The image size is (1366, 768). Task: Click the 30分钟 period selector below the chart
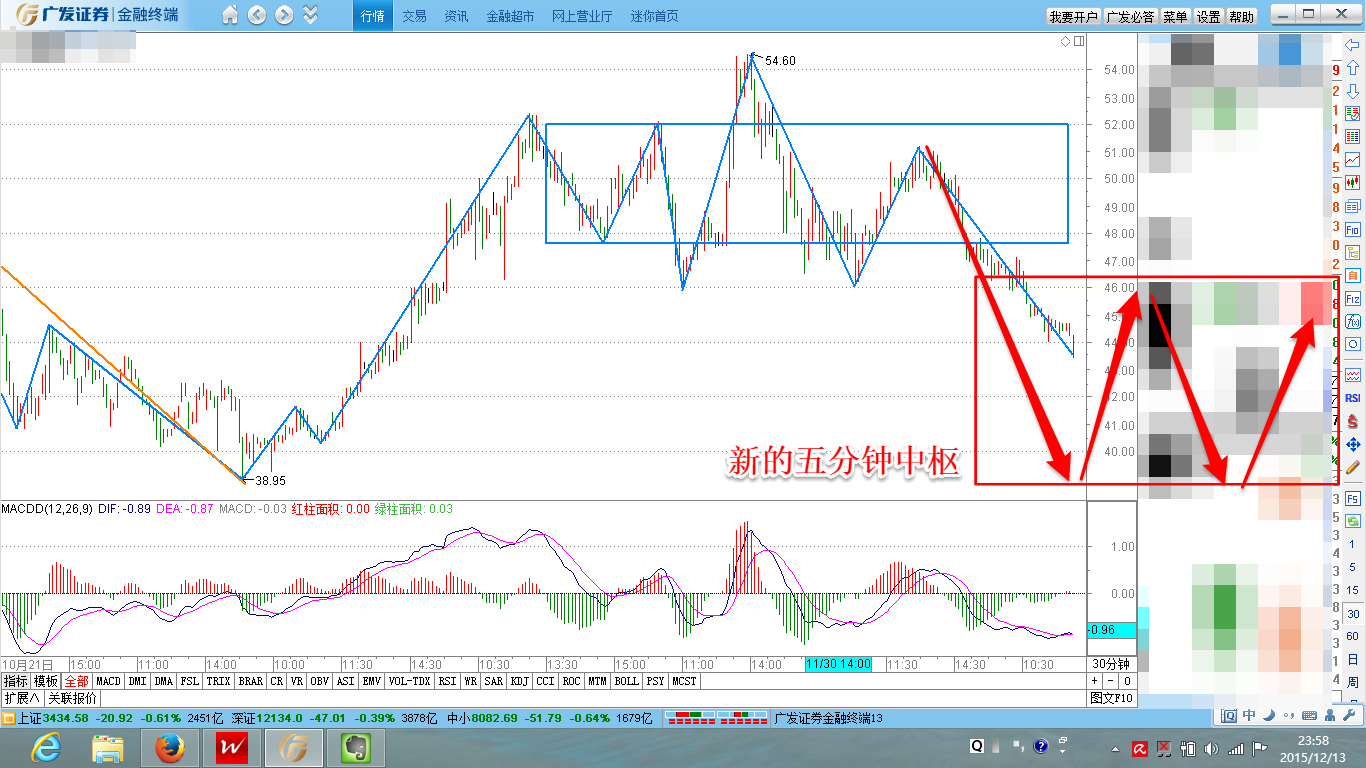pos(1111,664)
